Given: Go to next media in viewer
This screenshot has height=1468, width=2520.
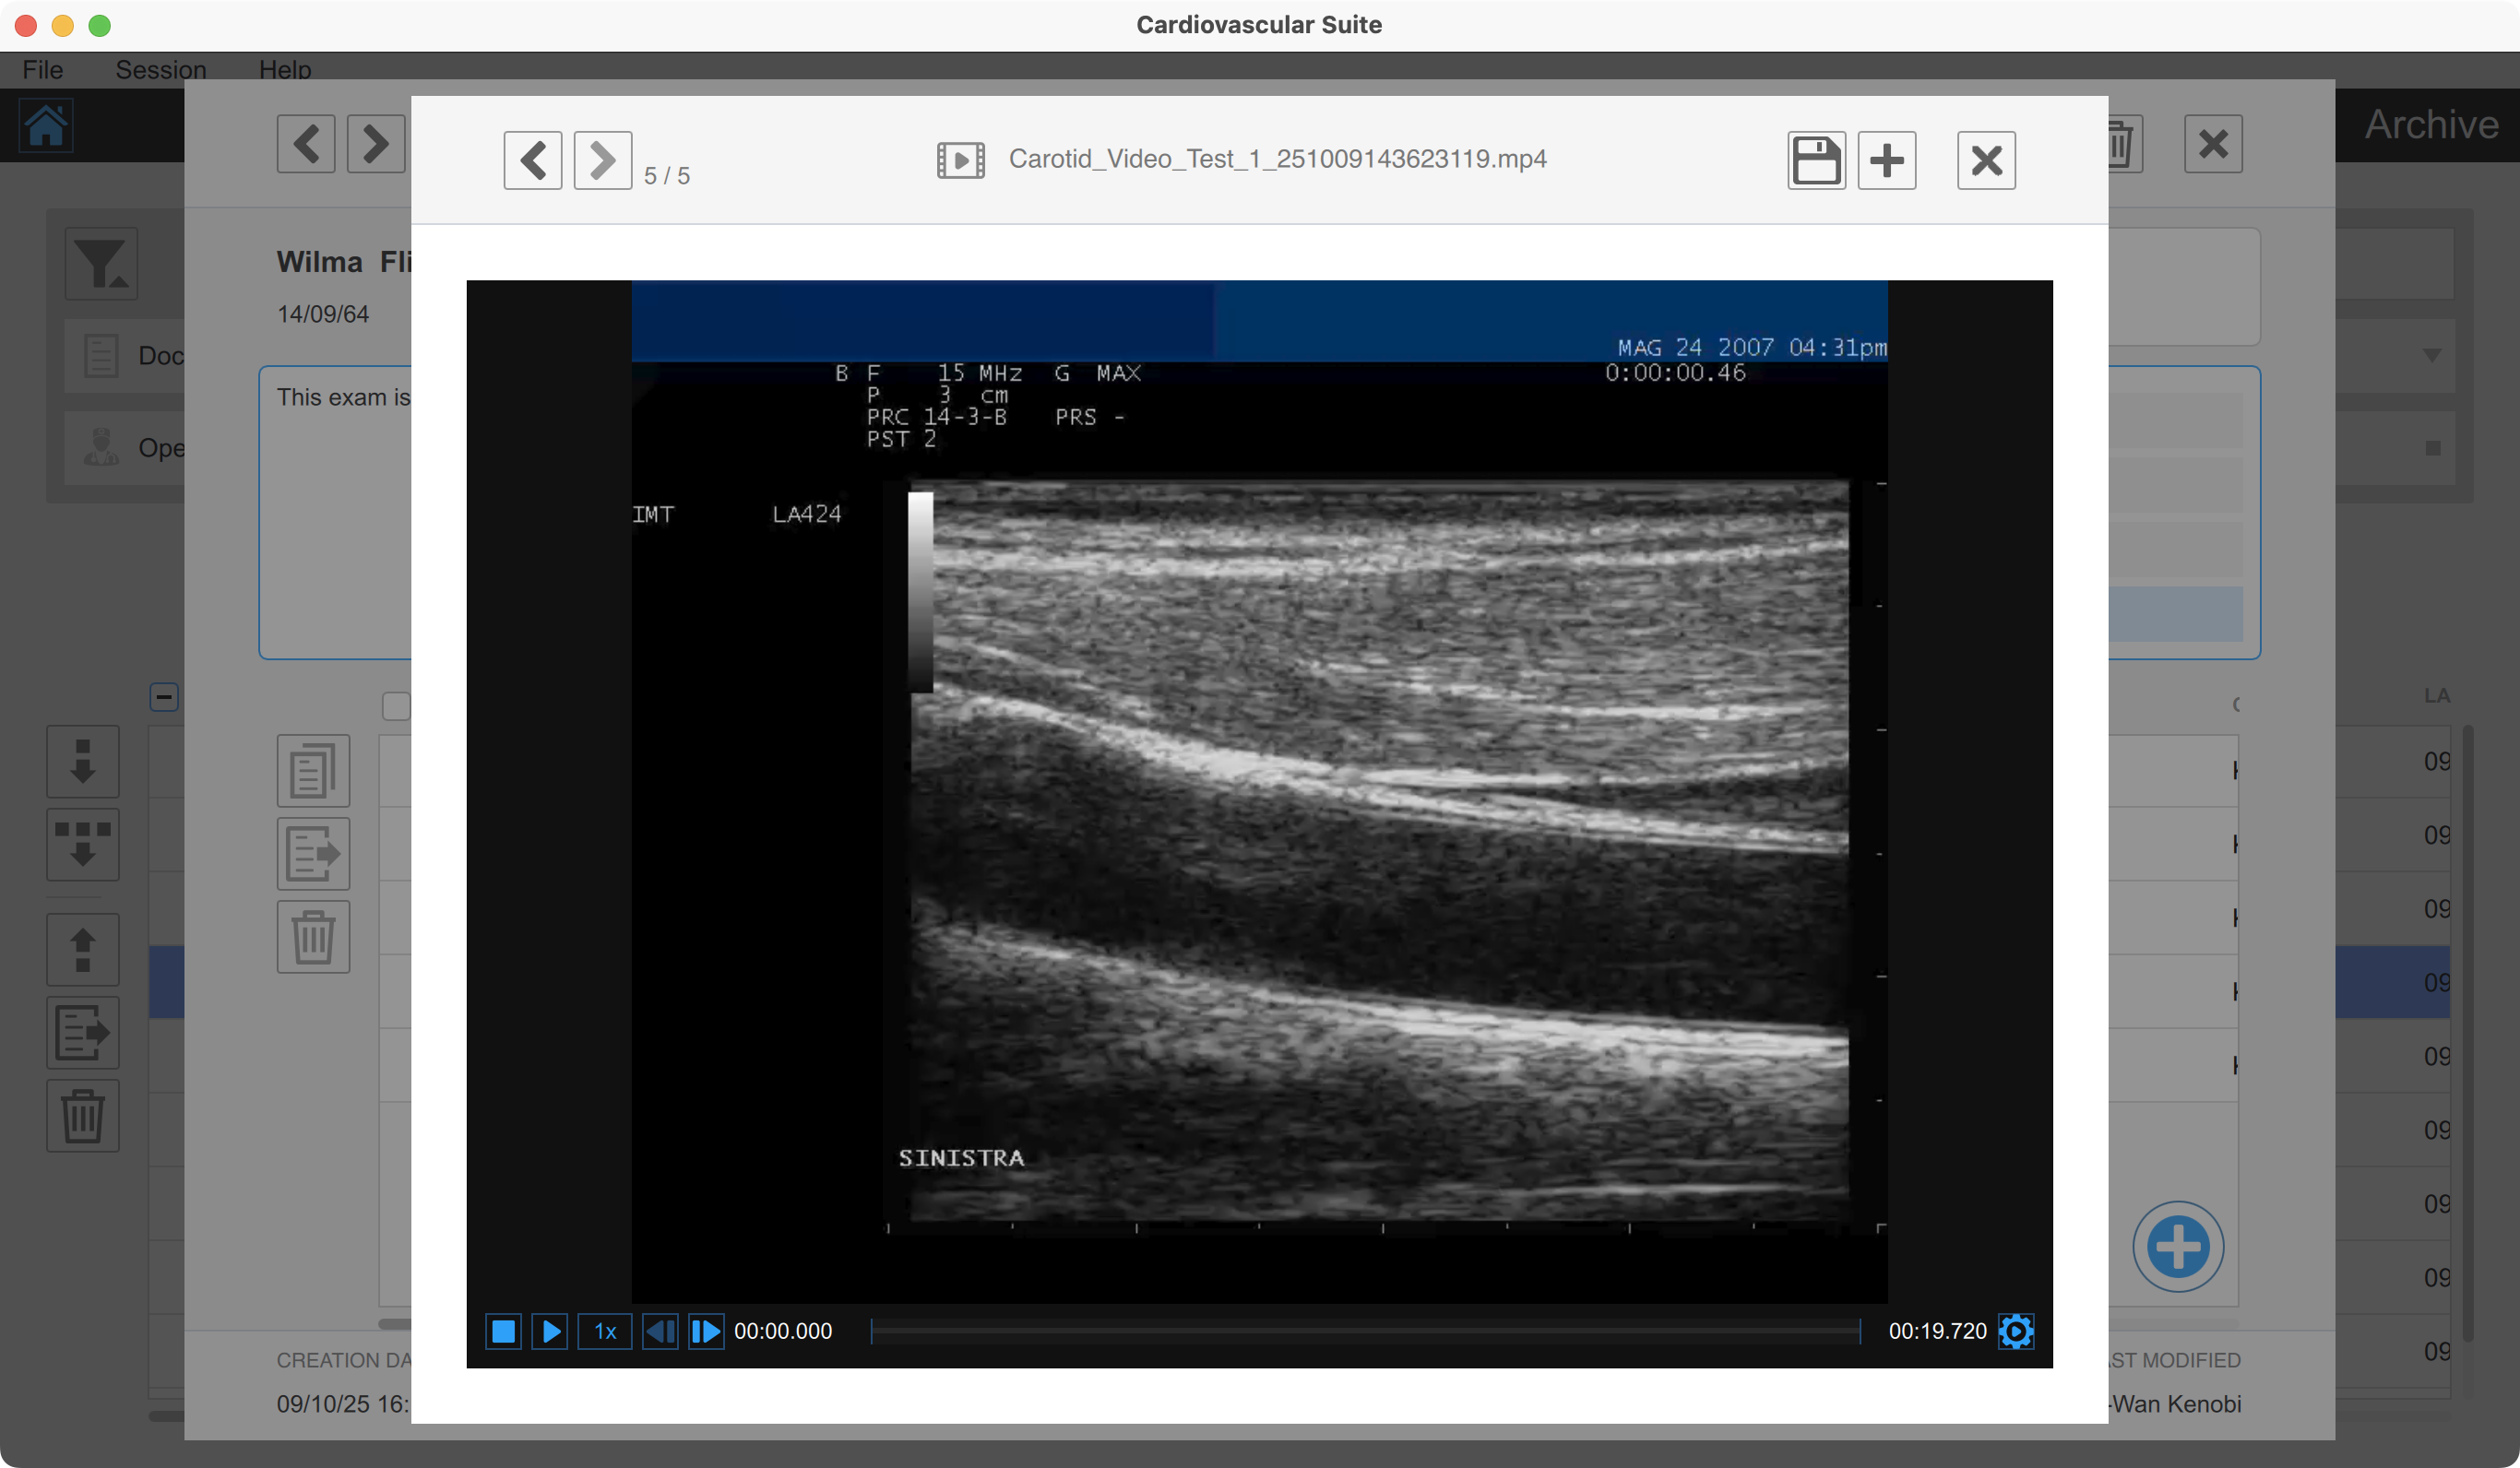Looking at the screenshot, I should (602, 160).
